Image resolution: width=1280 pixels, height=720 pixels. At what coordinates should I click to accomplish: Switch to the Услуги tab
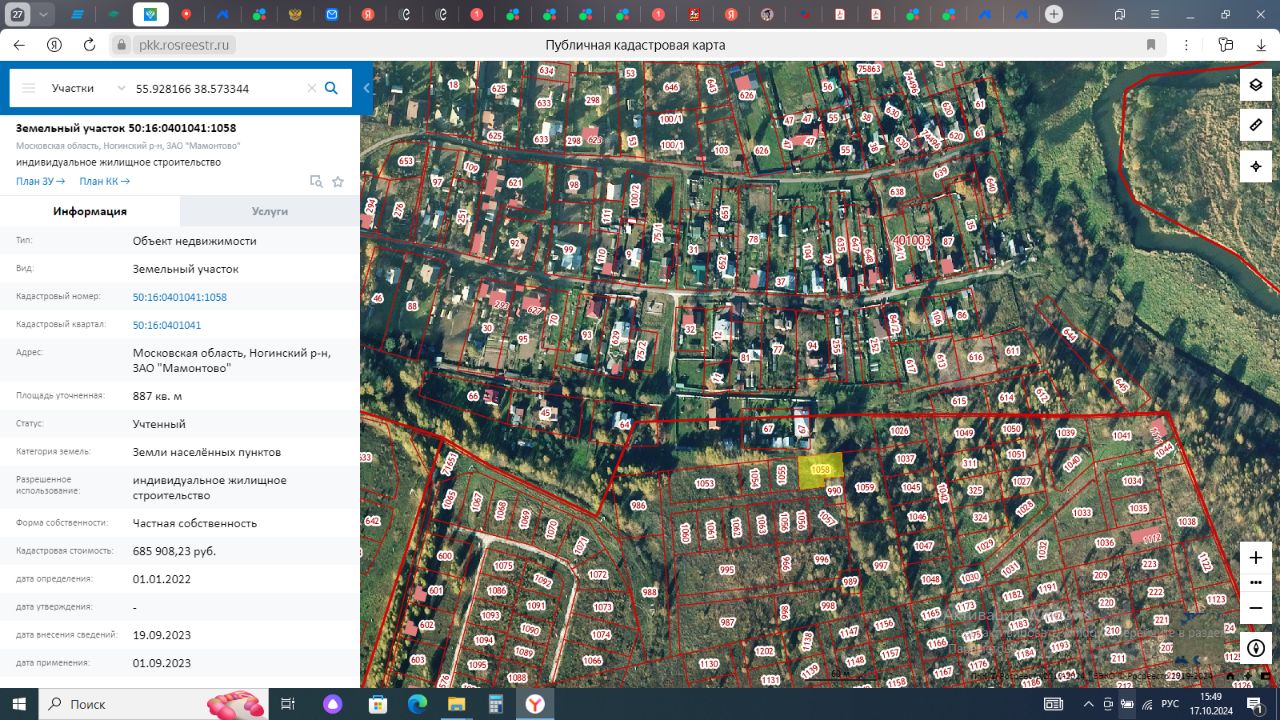click(x=270, y=211)
